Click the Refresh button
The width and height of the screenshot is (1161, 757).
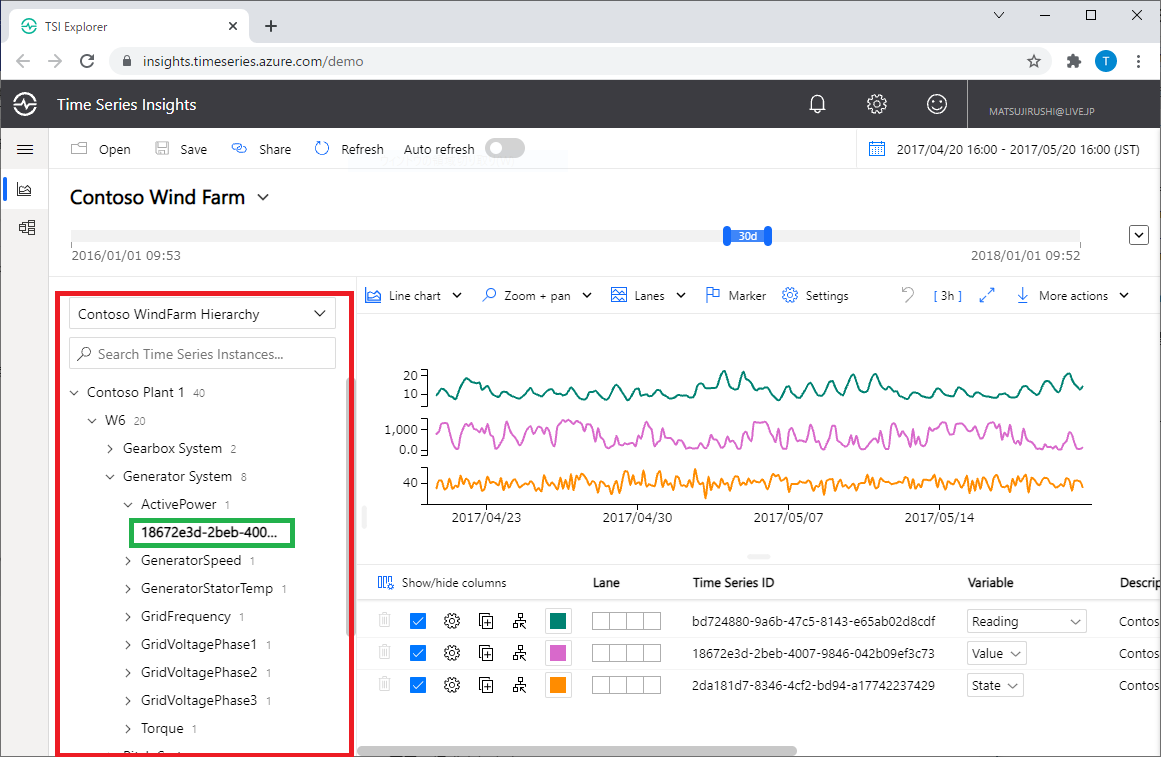(349, 149)
